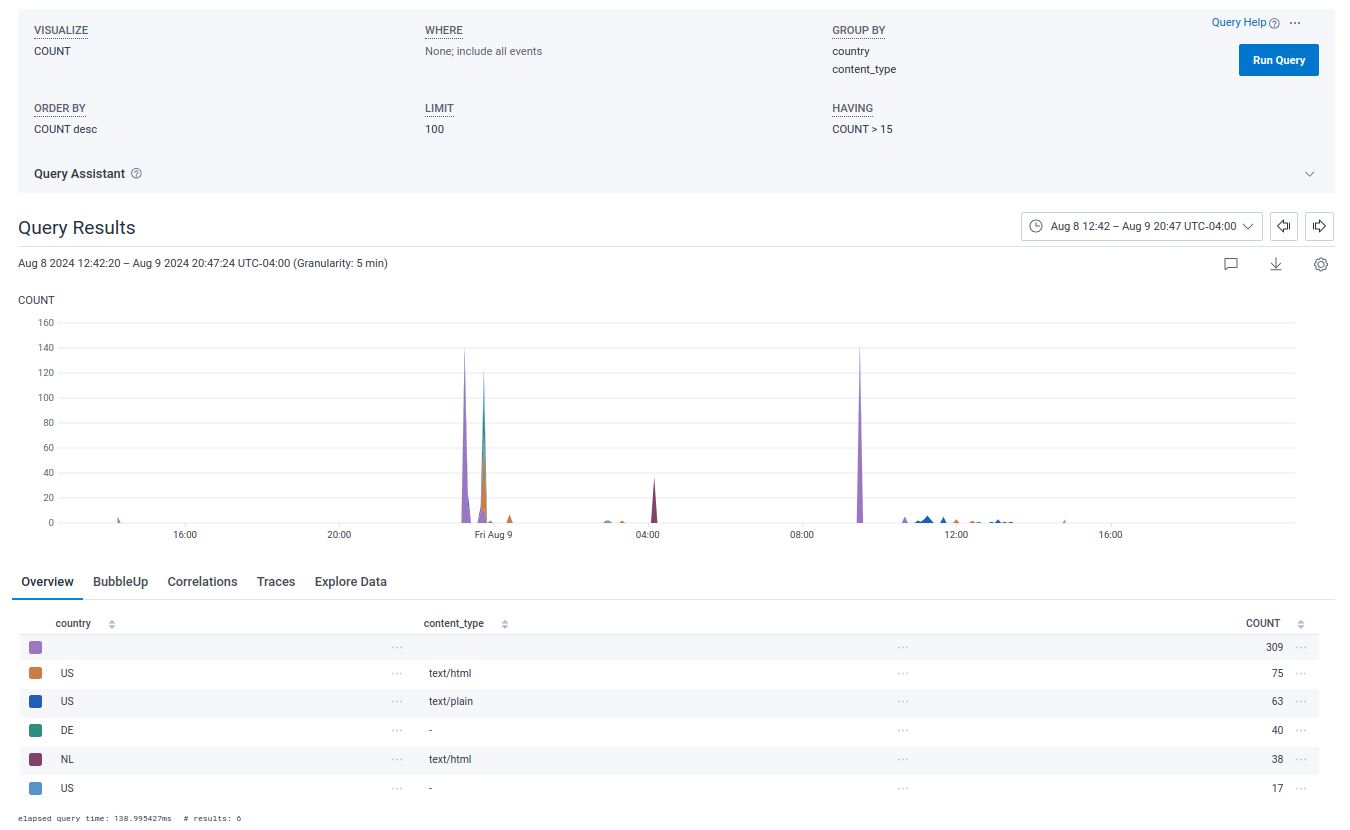
Task: Click the dark blue swatch for US text/plain
Action: 36,702
